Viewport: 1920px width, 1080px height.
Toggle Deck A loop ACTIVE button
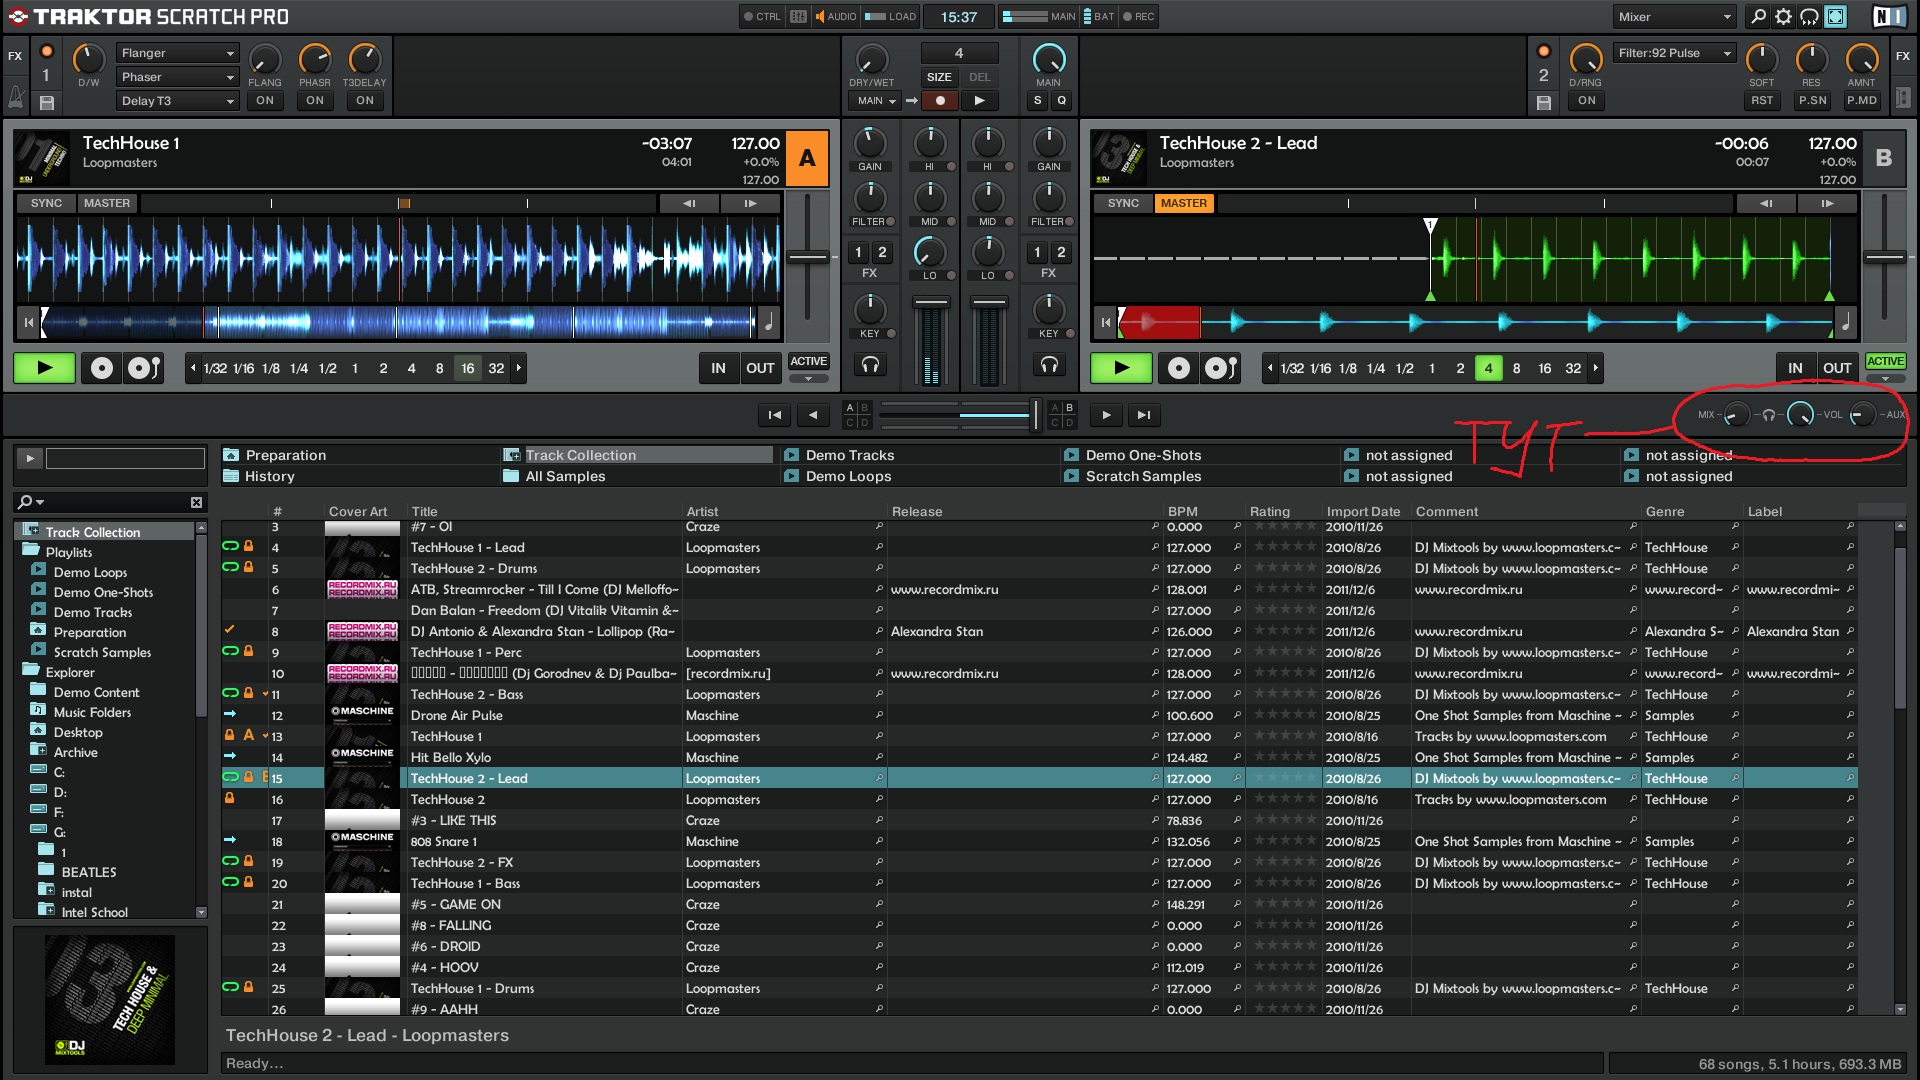tap(808, 362)
